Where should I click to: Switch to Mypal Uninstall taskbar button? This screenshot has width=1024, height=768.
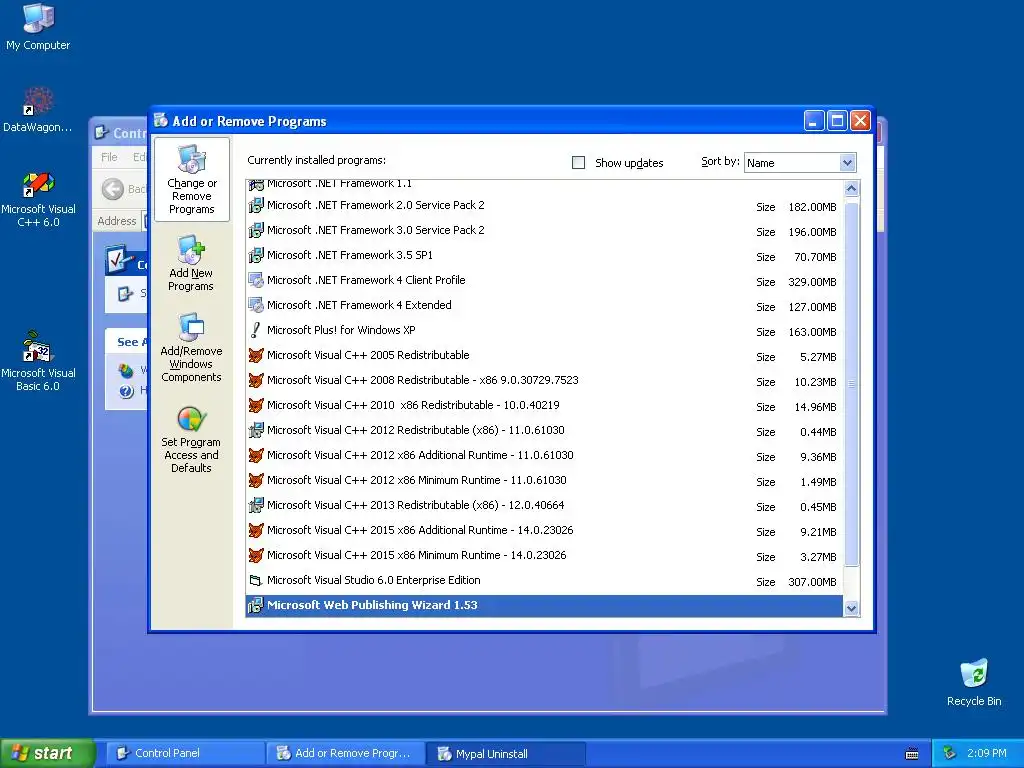tap(505, 753)
